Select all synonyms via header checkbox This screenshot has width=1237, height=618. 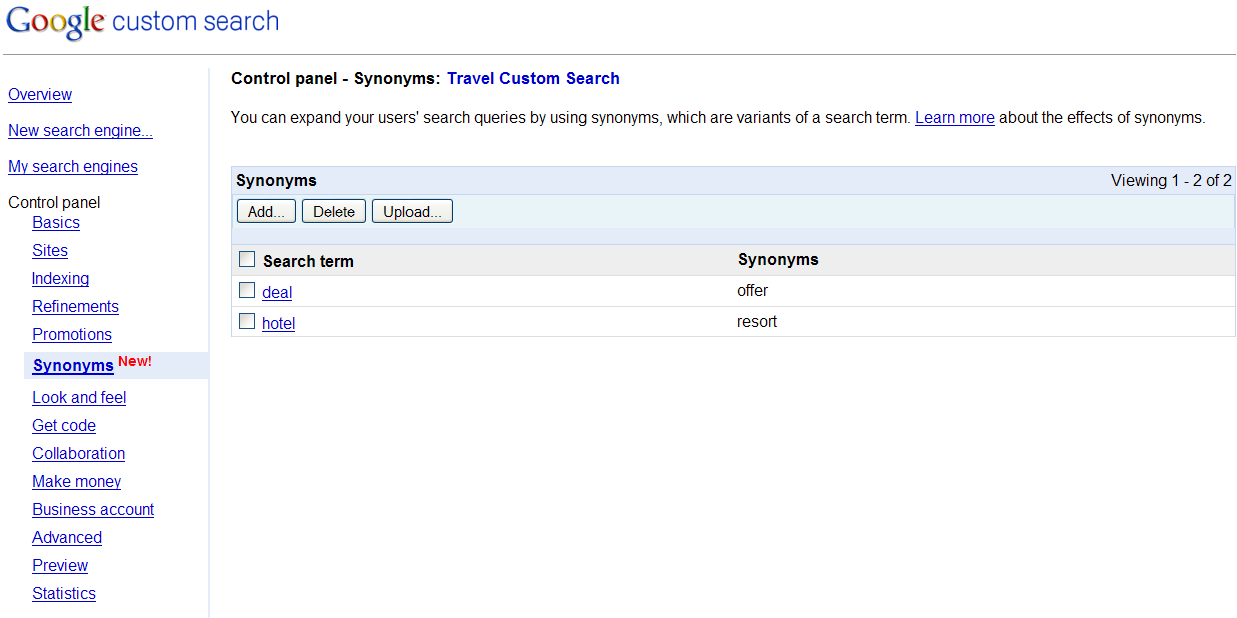click(247, 258)
